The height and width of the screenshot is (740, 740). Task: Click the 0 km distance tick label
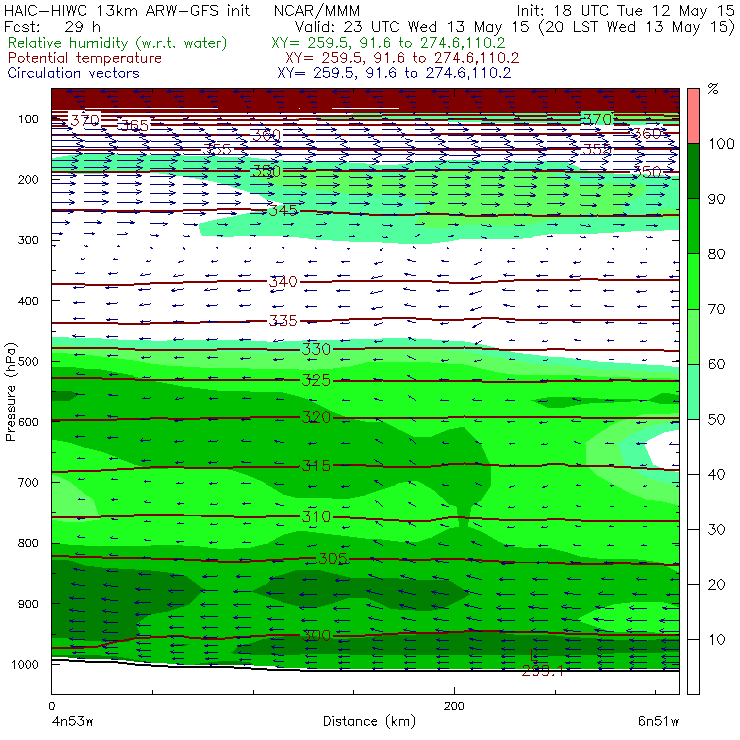pyautogui.click(x=51, y=706)
